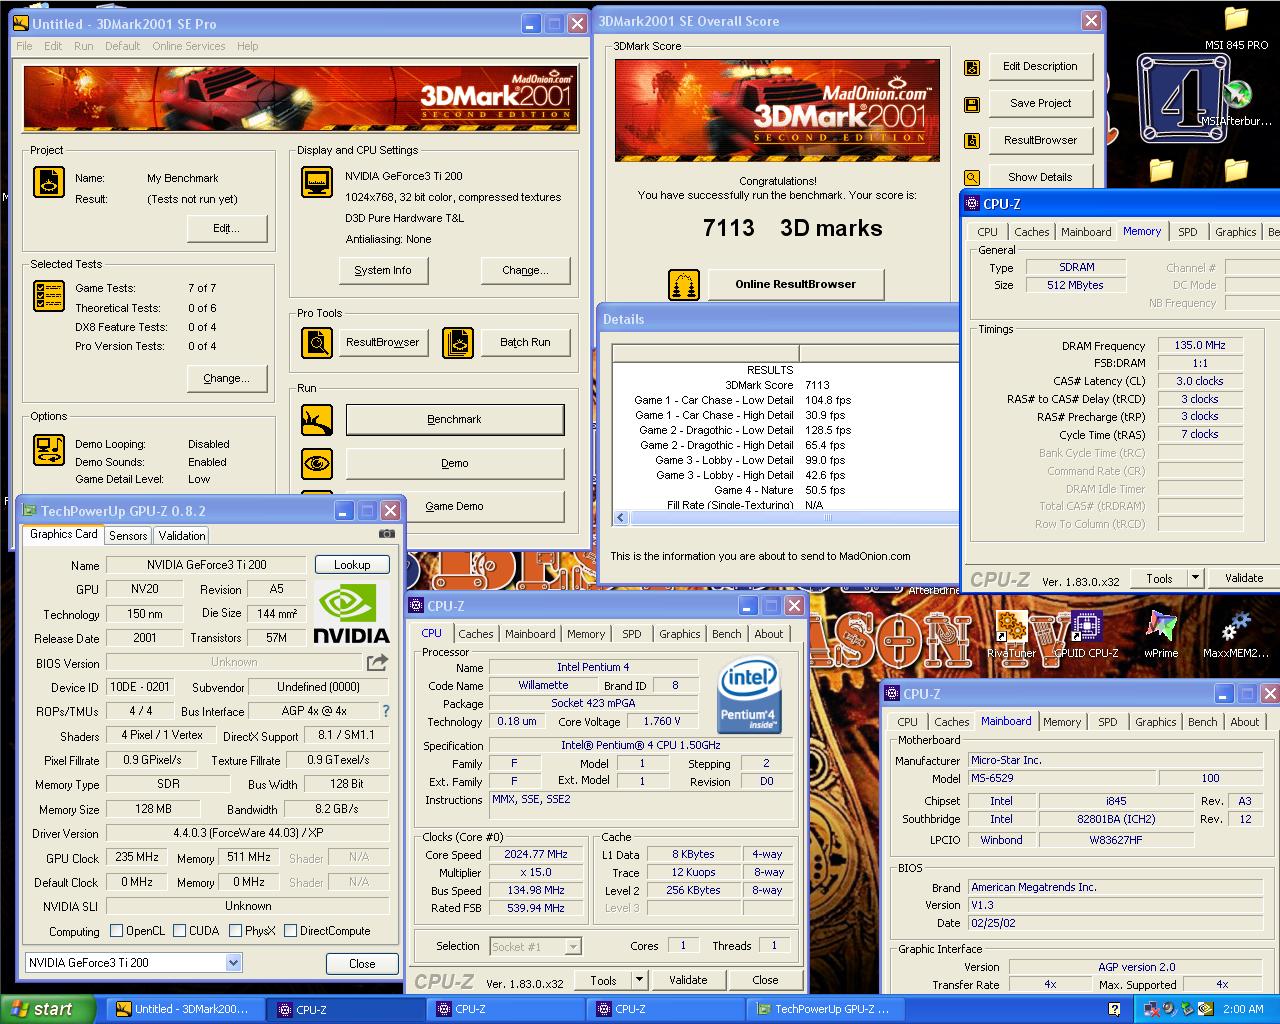This screenshot has height=1024, width=1280.
Task: Open RivaTuner desktop shortcut
Action: tap(1011, 635)
